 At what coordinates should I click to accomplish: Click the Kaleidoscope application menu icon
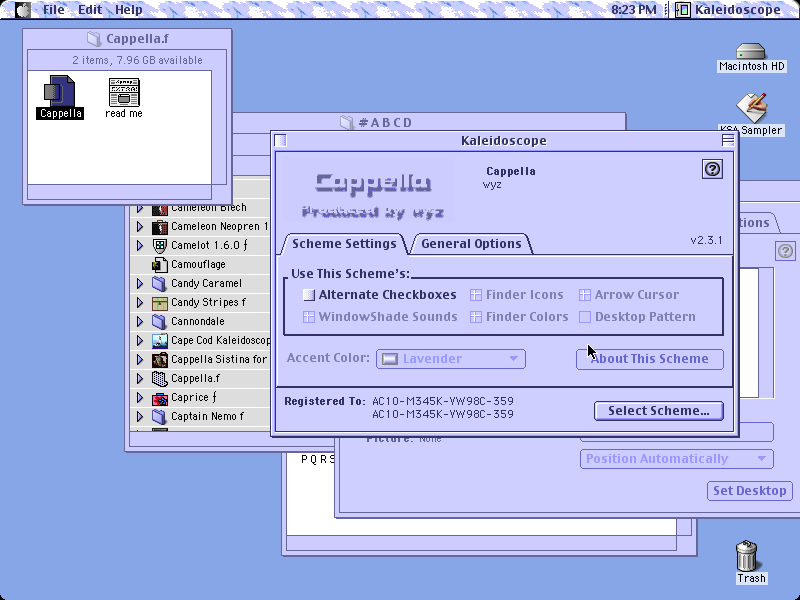coord(683,9)
